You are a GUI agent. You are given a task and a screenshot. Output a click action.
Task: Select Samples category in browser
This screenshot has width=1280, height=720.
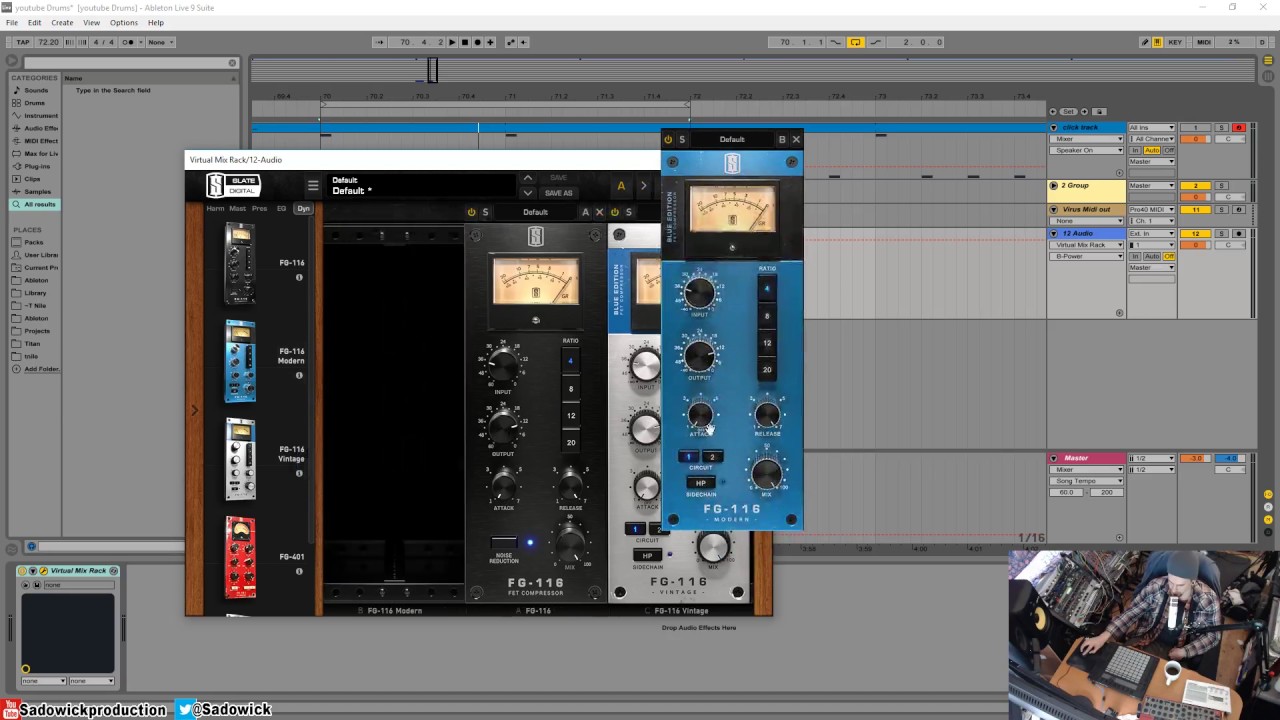[x=35, y=191]
